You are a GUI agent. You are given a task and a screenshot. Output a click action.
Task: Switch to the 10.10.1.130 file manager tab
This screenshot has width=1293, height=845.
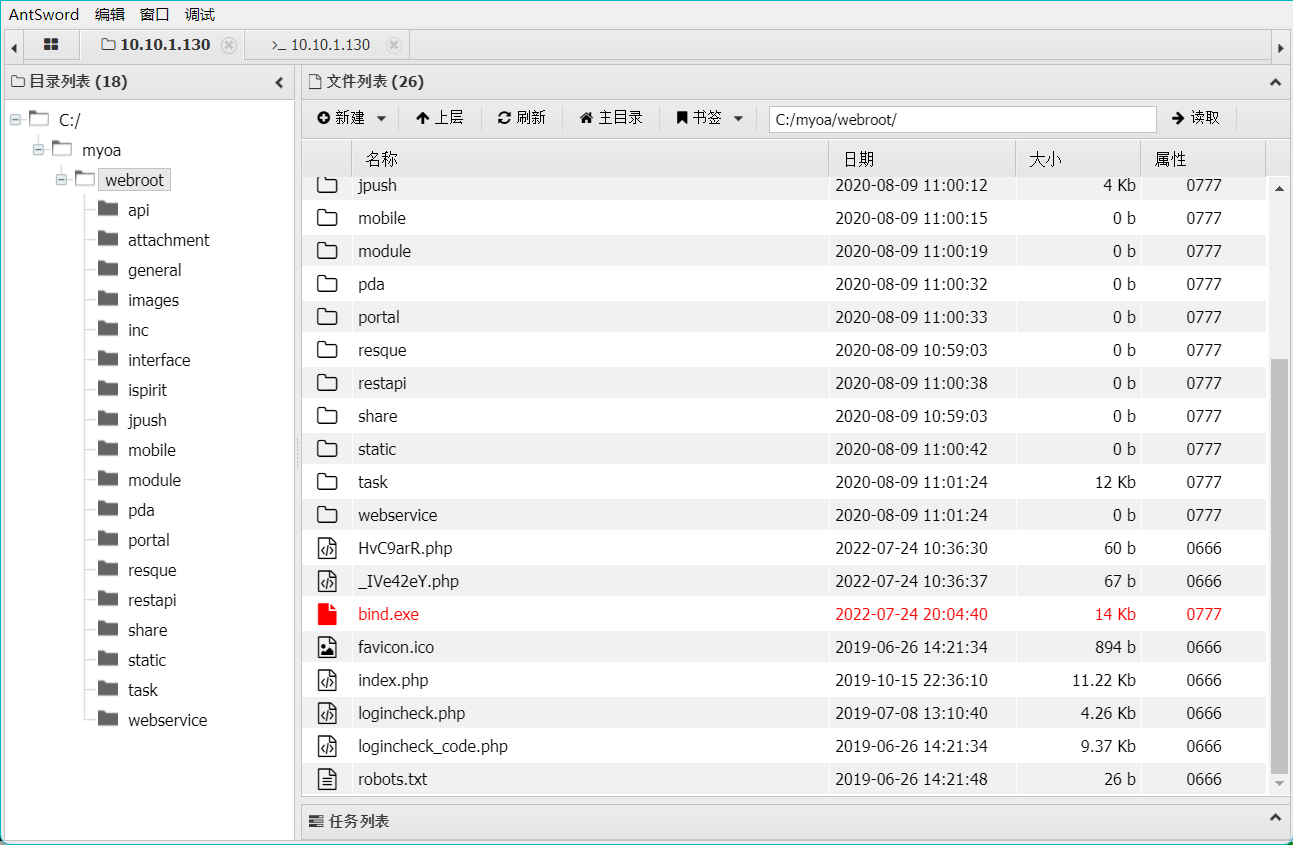click(x=156, y=45)
